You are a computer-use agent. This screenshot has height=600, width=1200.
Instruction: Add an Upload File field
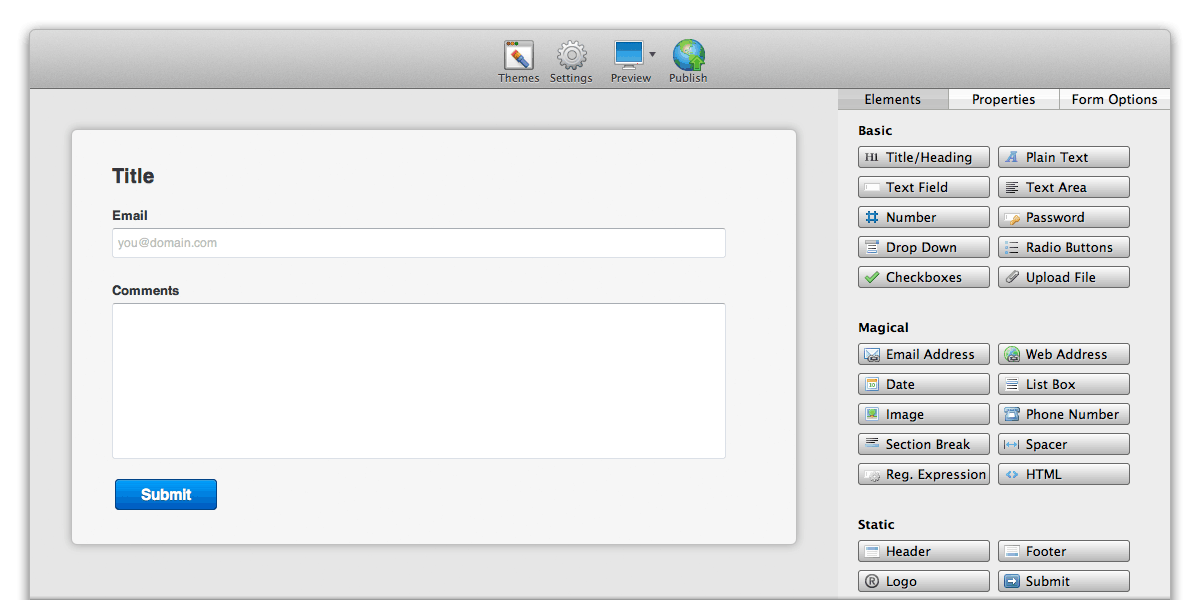pos(1063,277)
